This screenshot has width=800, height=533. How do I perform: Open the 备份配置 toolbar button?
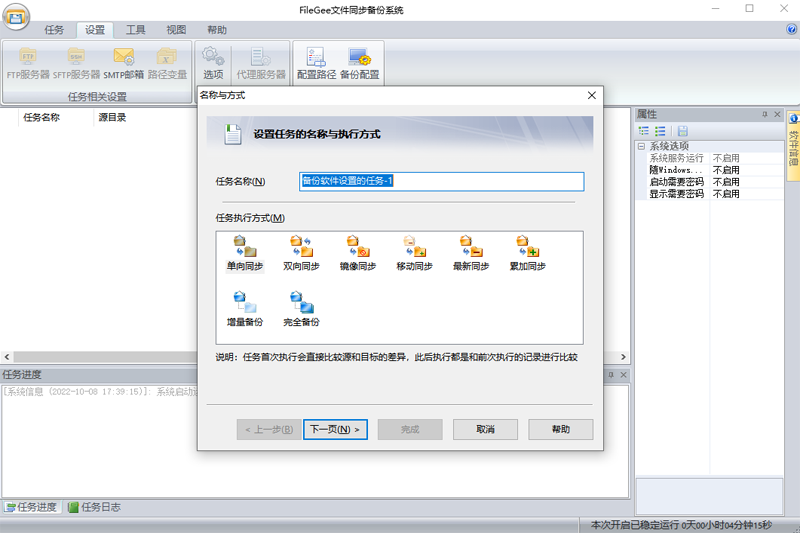pos(359,63)
